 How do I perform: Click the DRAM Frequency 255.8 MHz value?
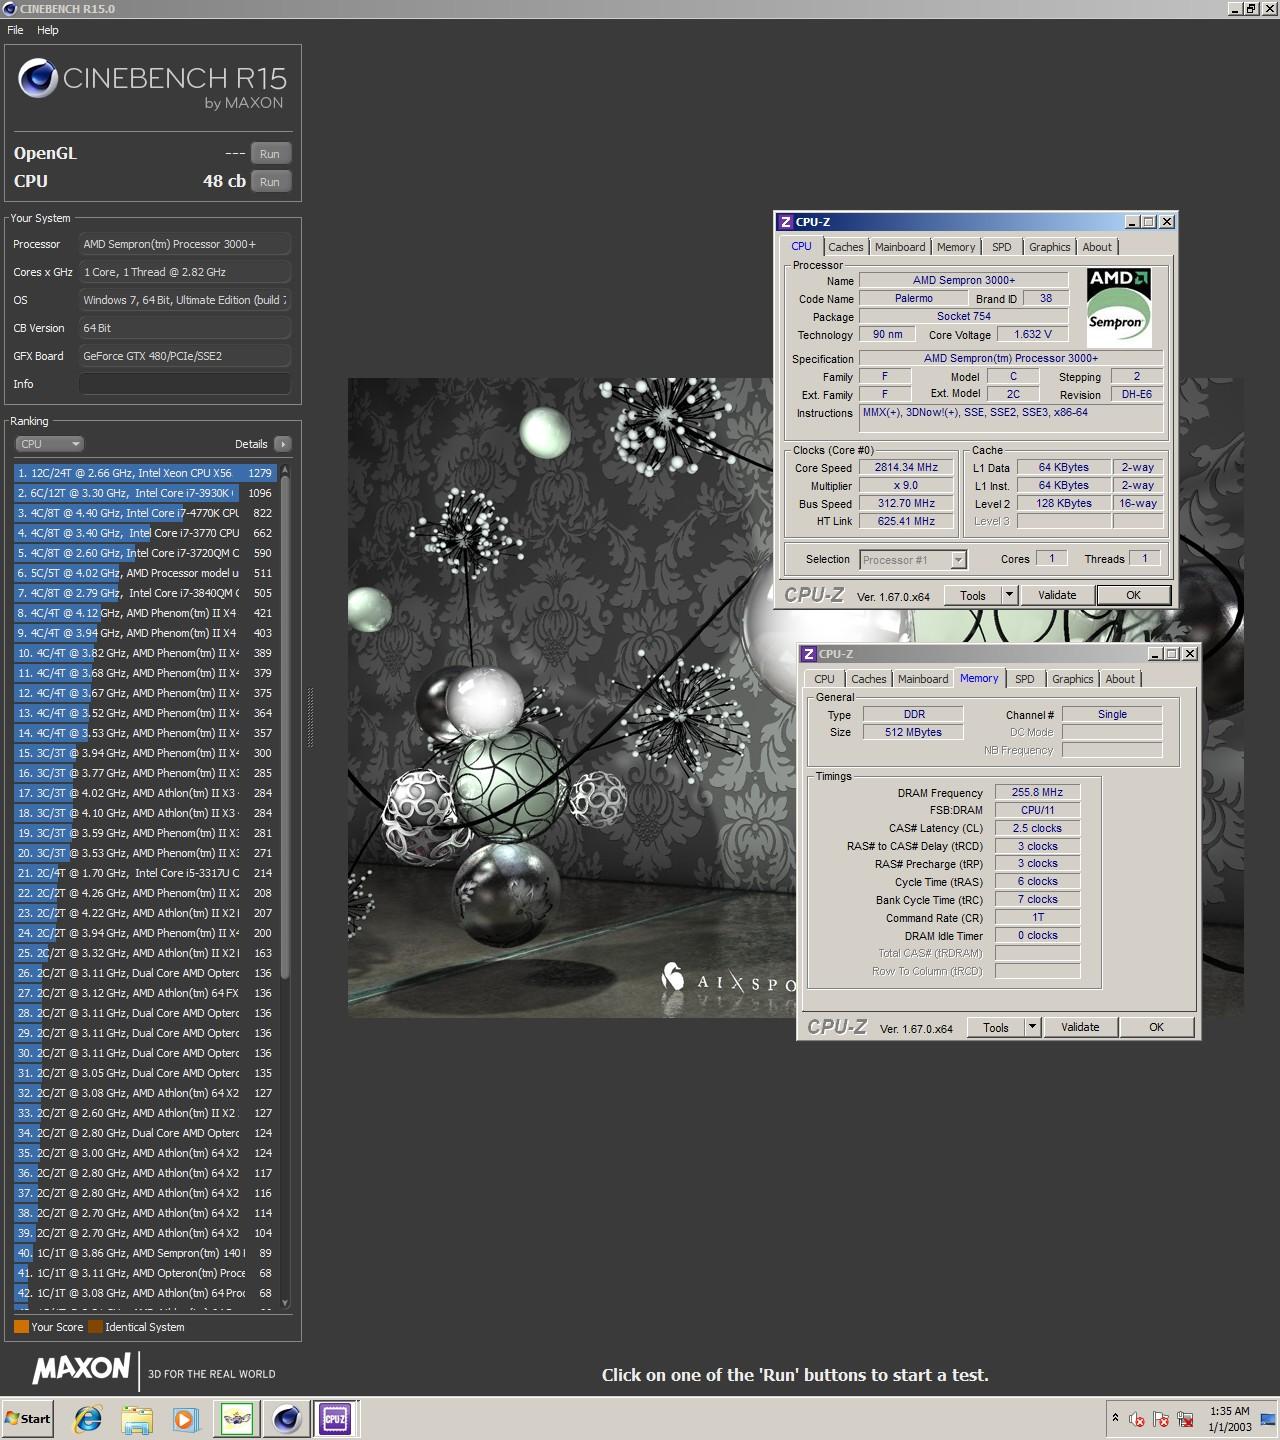click(x=1037, y=792)
